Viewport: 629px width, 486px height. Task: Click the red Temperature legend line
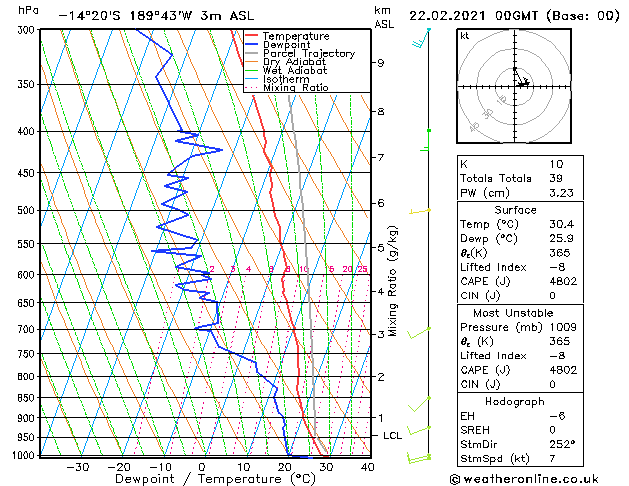pos(251,36)
